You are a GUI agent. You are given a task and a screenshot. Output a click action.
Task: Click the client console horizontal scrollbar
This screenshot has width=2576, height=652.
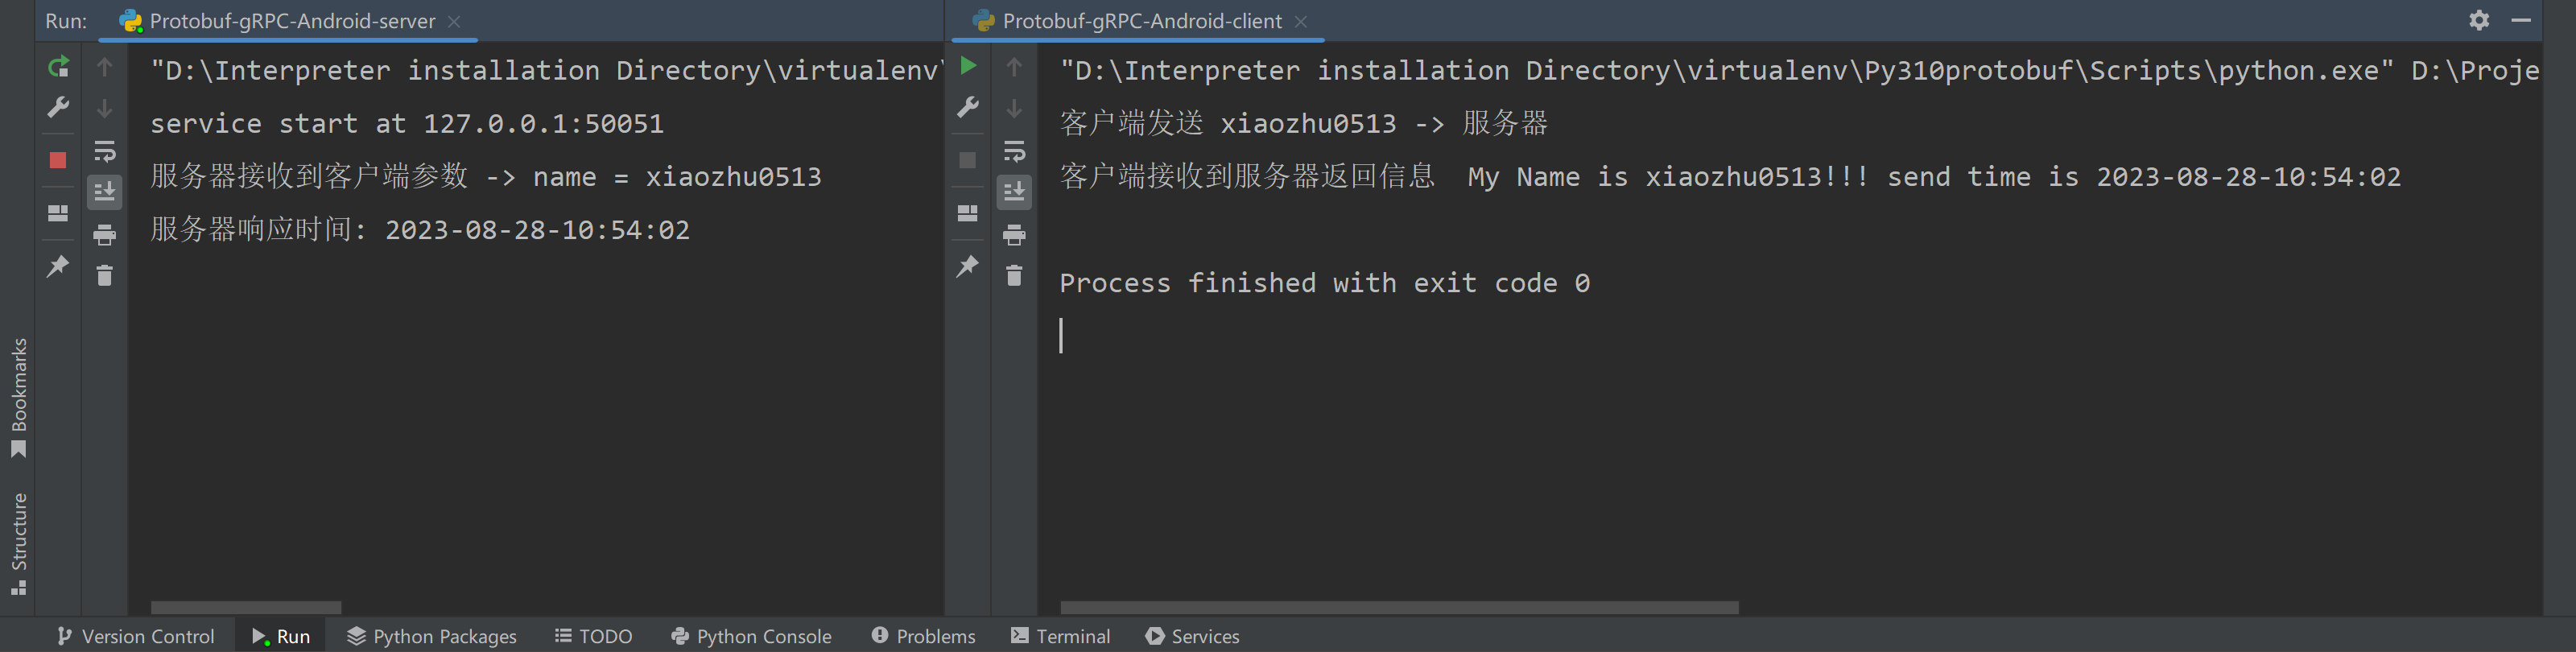click(x=1398, y=608)
